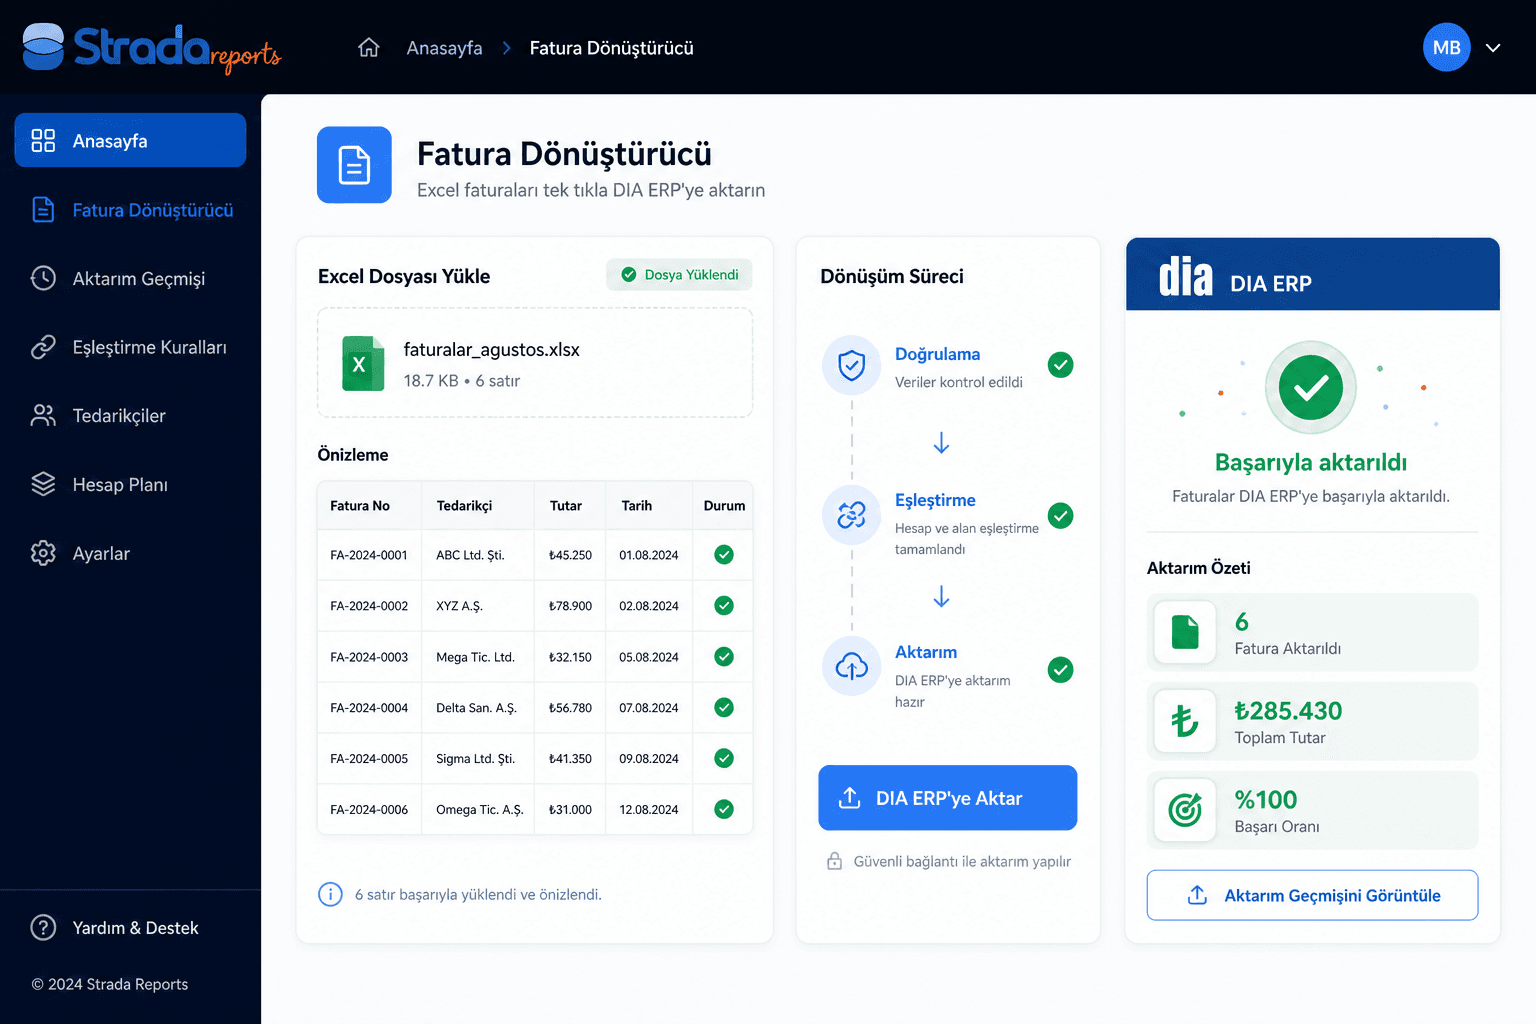The image size is (1536, 1024).
Task: Click the Aktarım cloud upload icon
Action: (x=851, y=666)
